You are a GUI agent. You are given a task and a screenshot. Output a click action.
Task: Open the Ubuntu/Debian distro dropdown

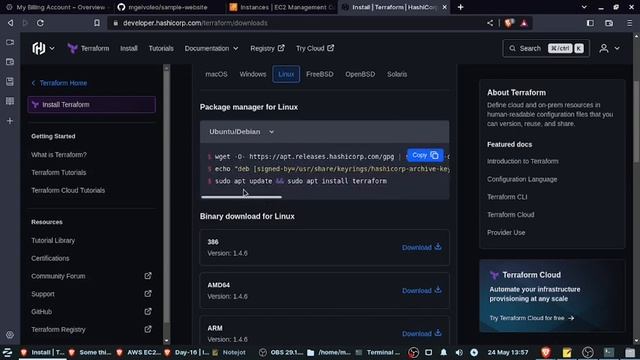(242, 132)
